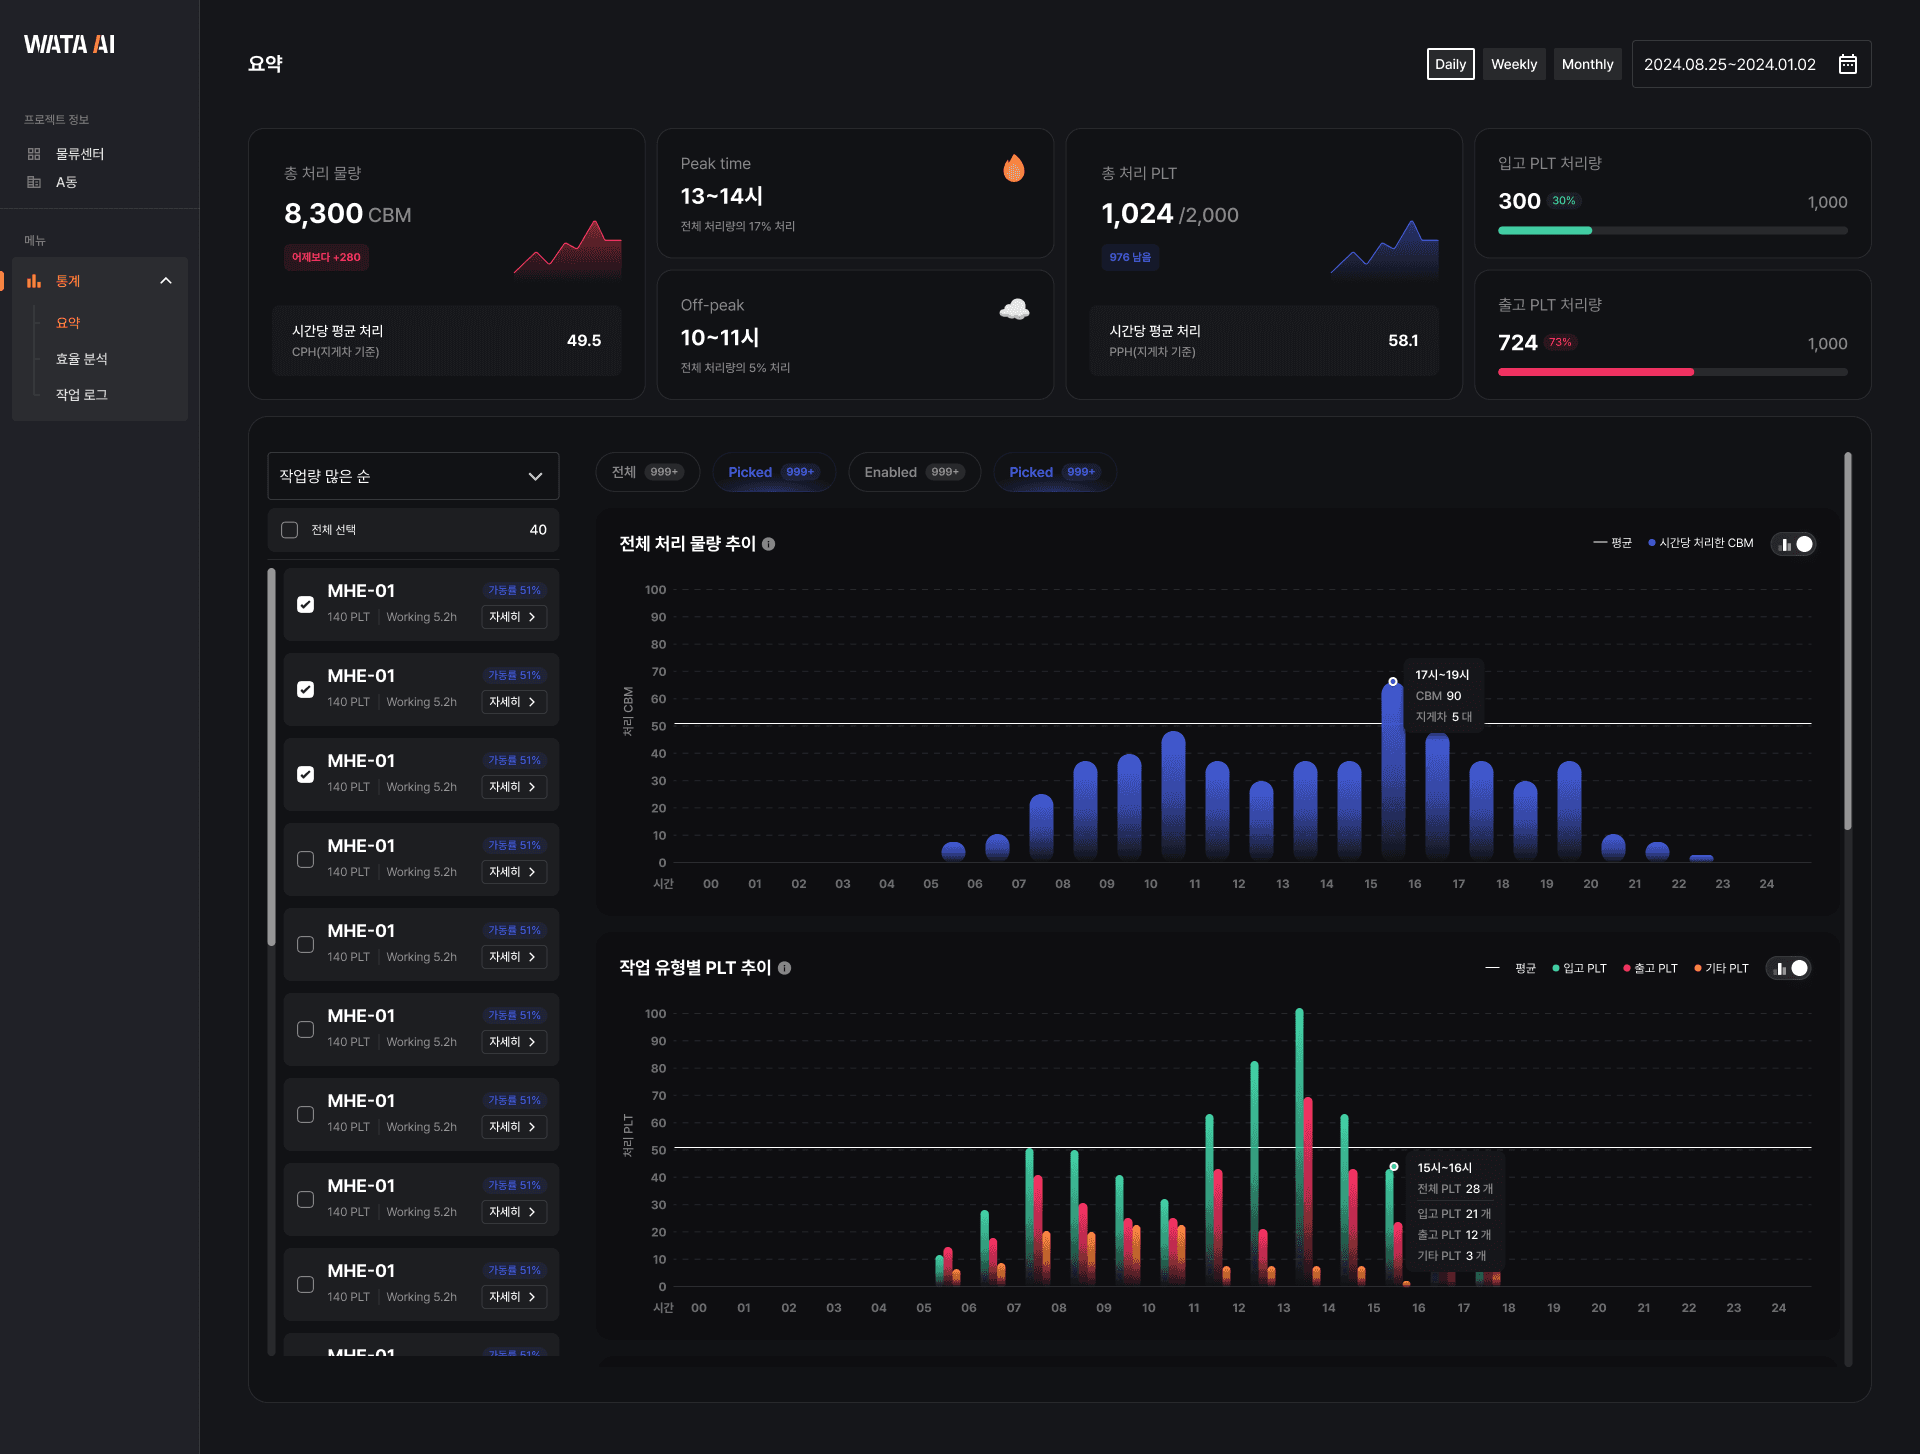
Task: Click 자세히 button on first MHE-01 card
Action: point(513,617)
